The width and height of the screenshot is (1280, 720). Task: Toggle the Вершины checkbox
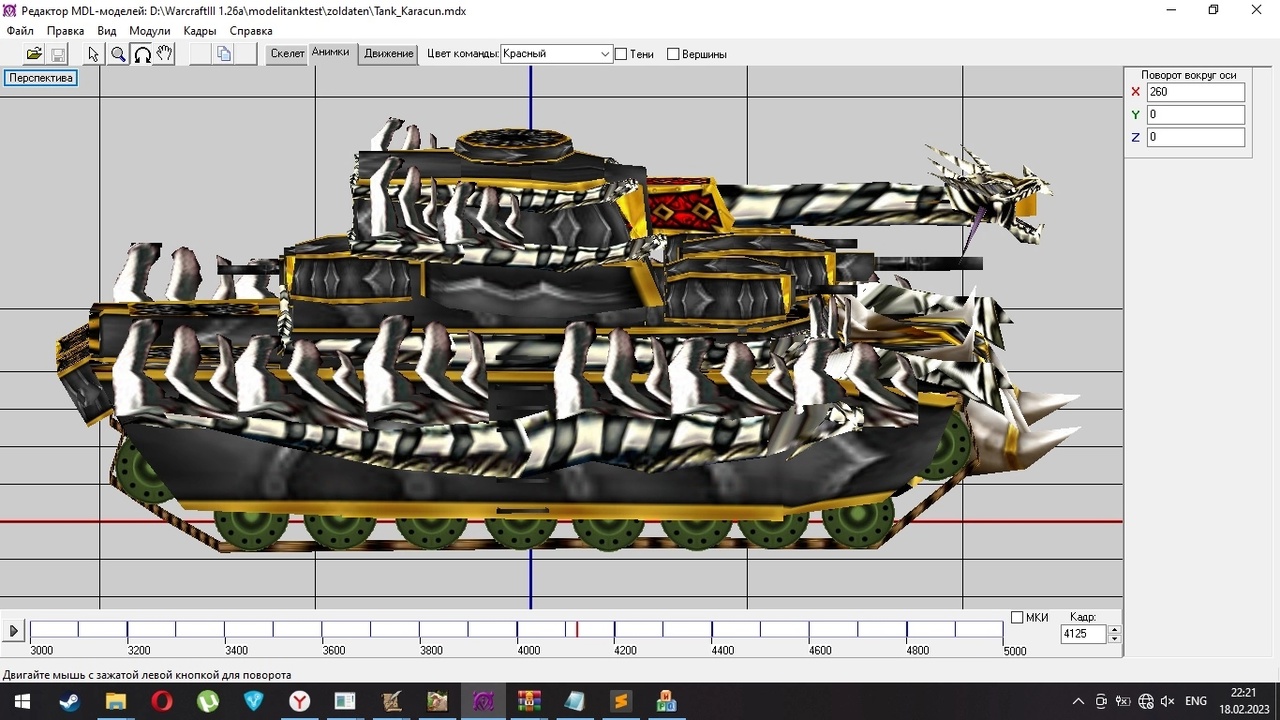[x=673, y=54]
